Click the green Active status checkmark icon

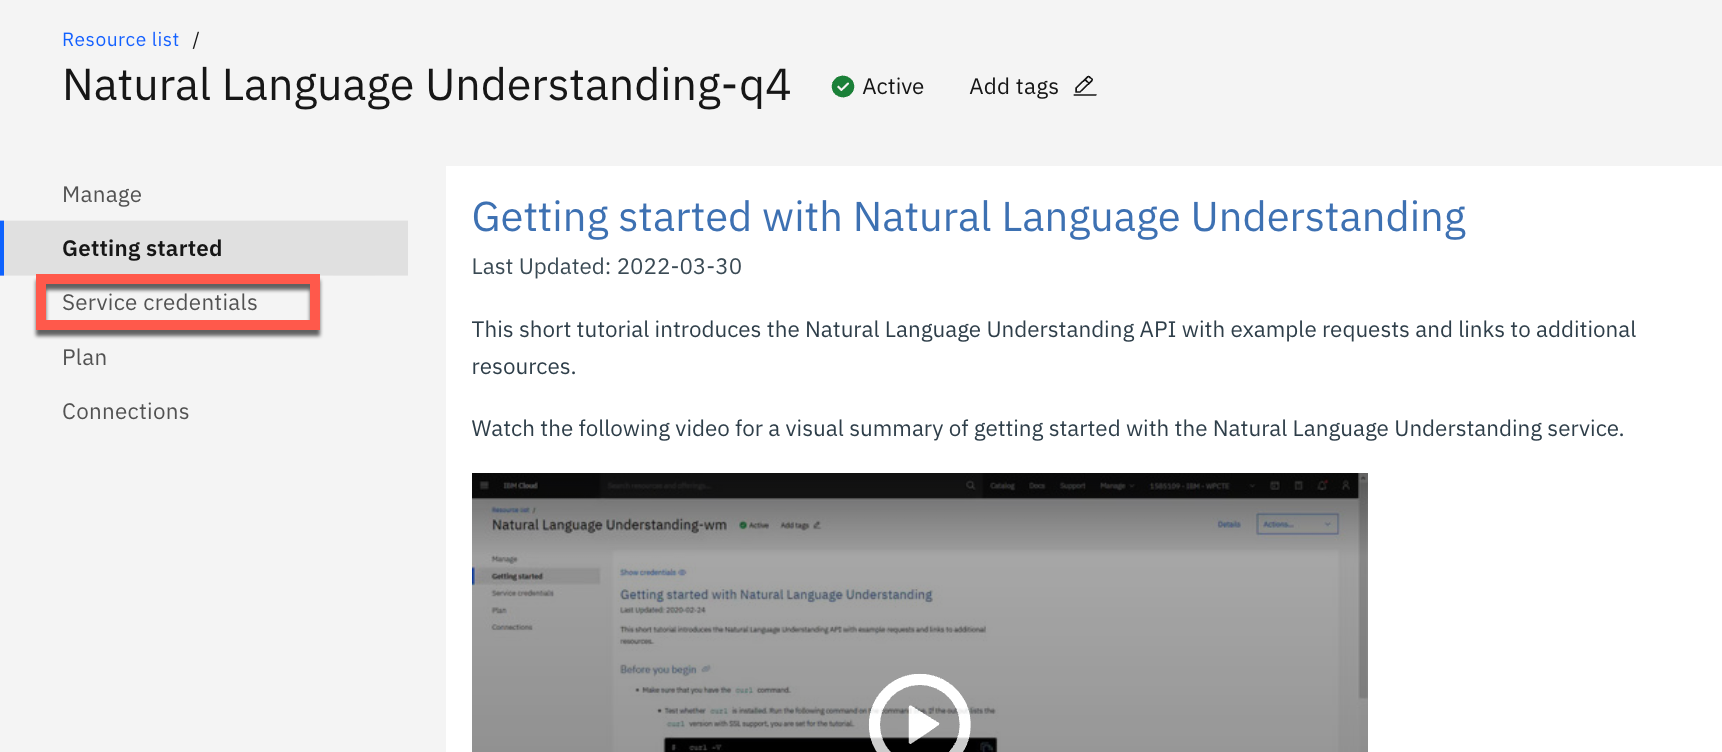843,87
